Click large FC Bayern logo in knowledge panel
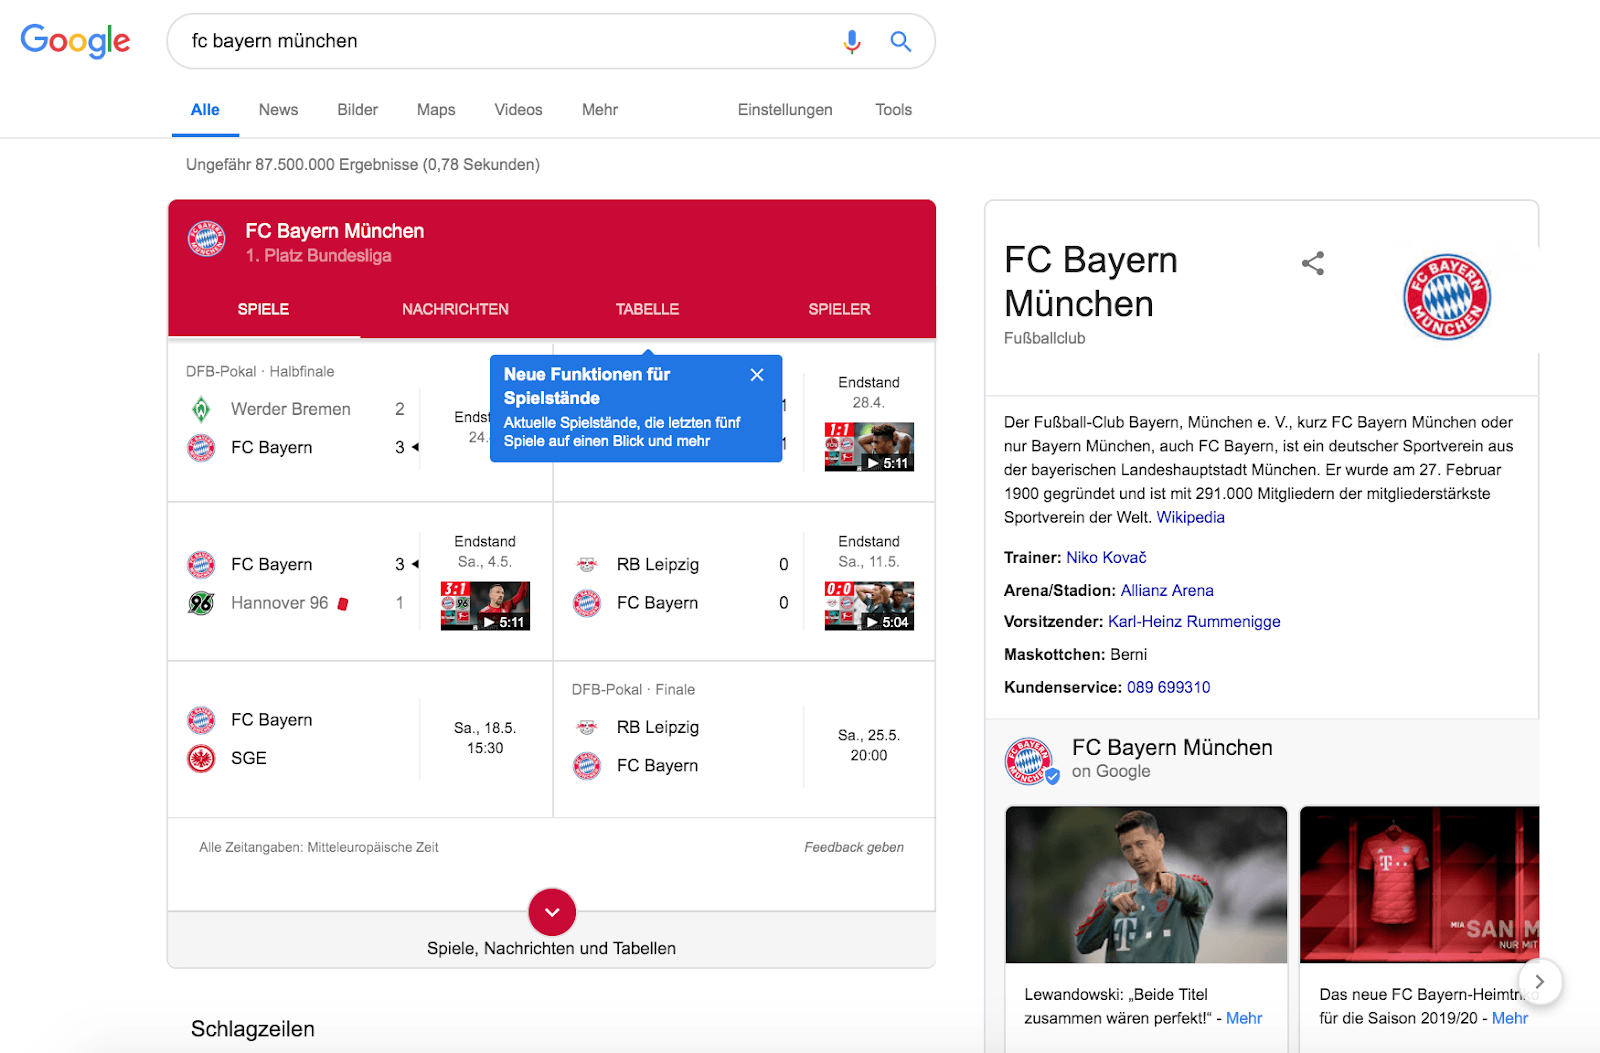 coord(1447,297)
